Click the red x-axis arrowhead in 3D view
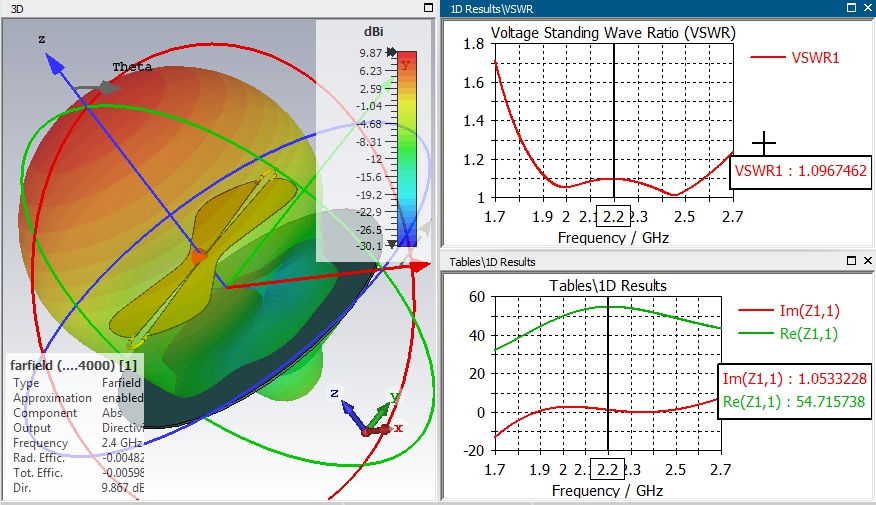This screenshot has width=876, height=505. click(418, 266)
